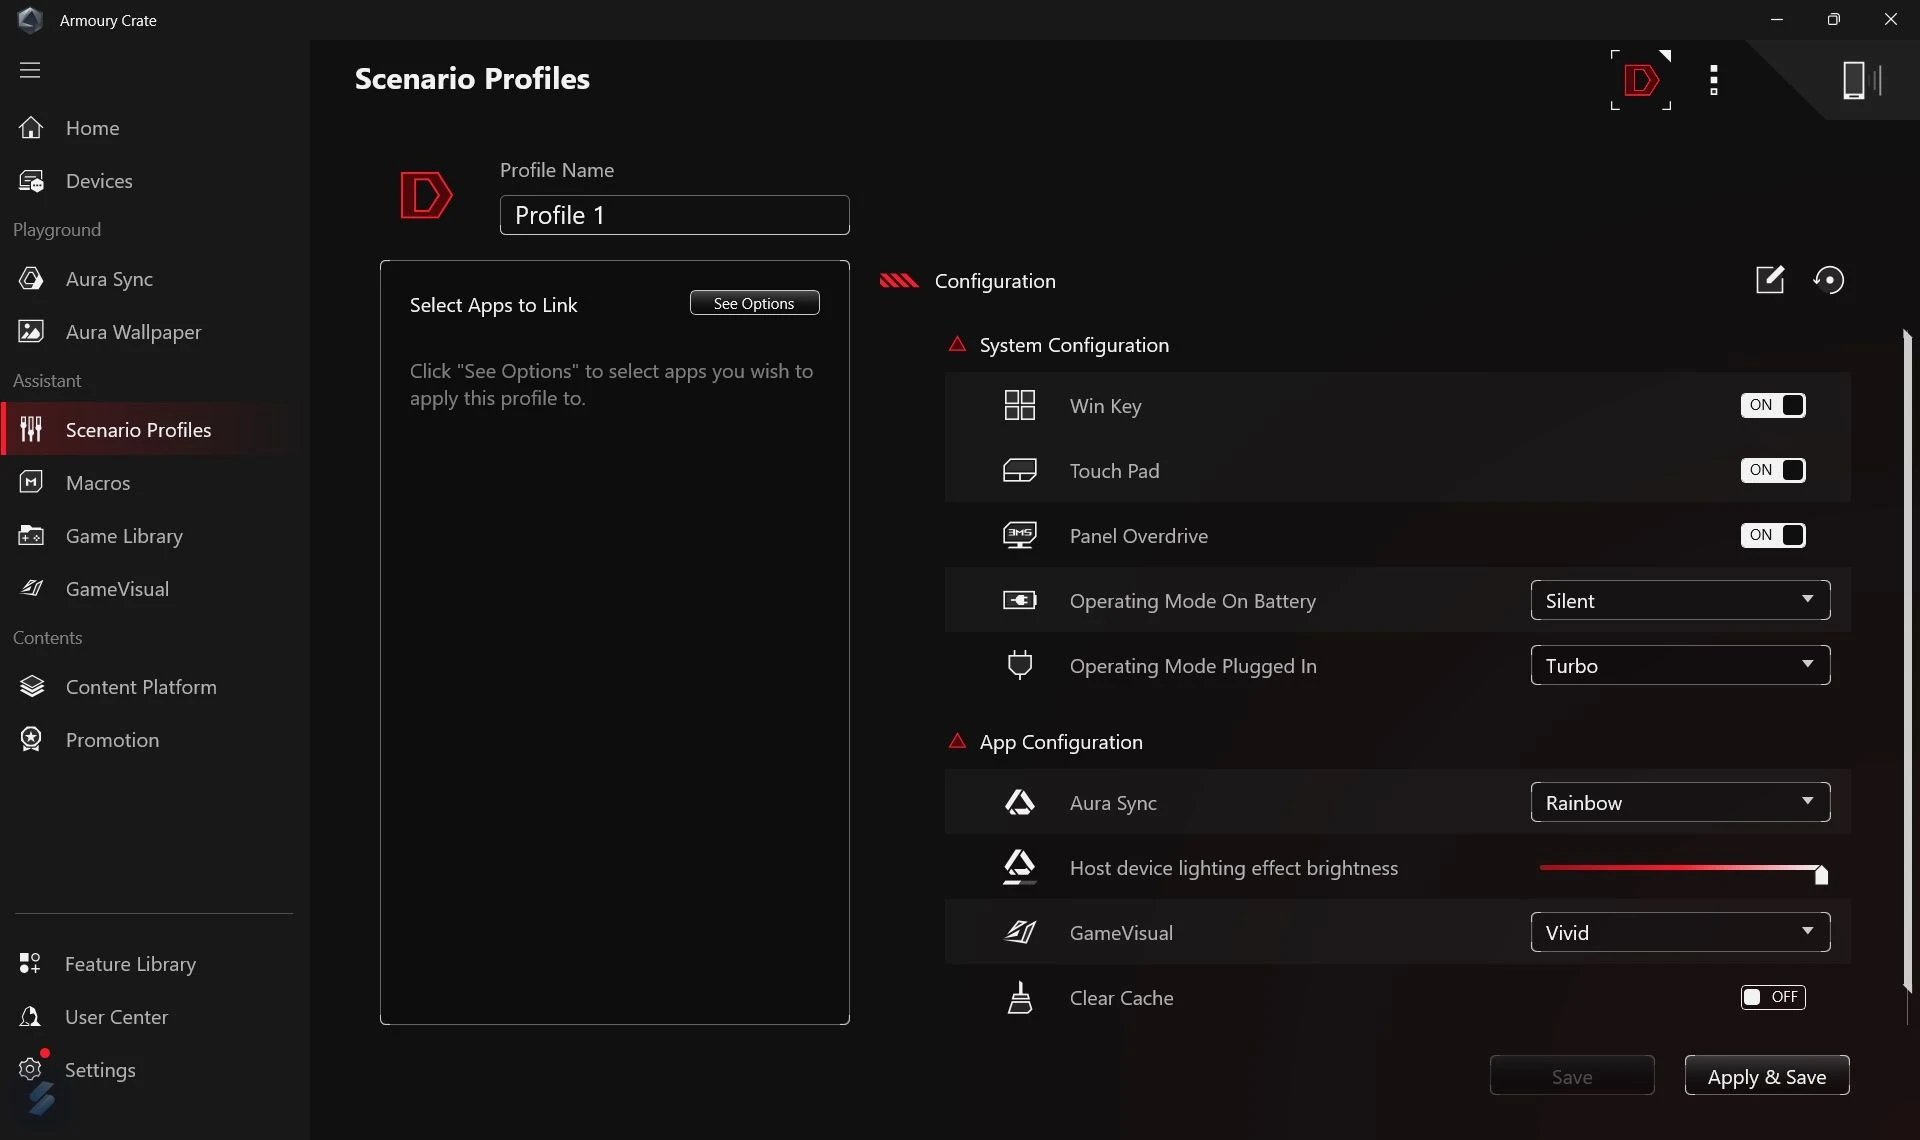Click the Profile Name input field

675,215
